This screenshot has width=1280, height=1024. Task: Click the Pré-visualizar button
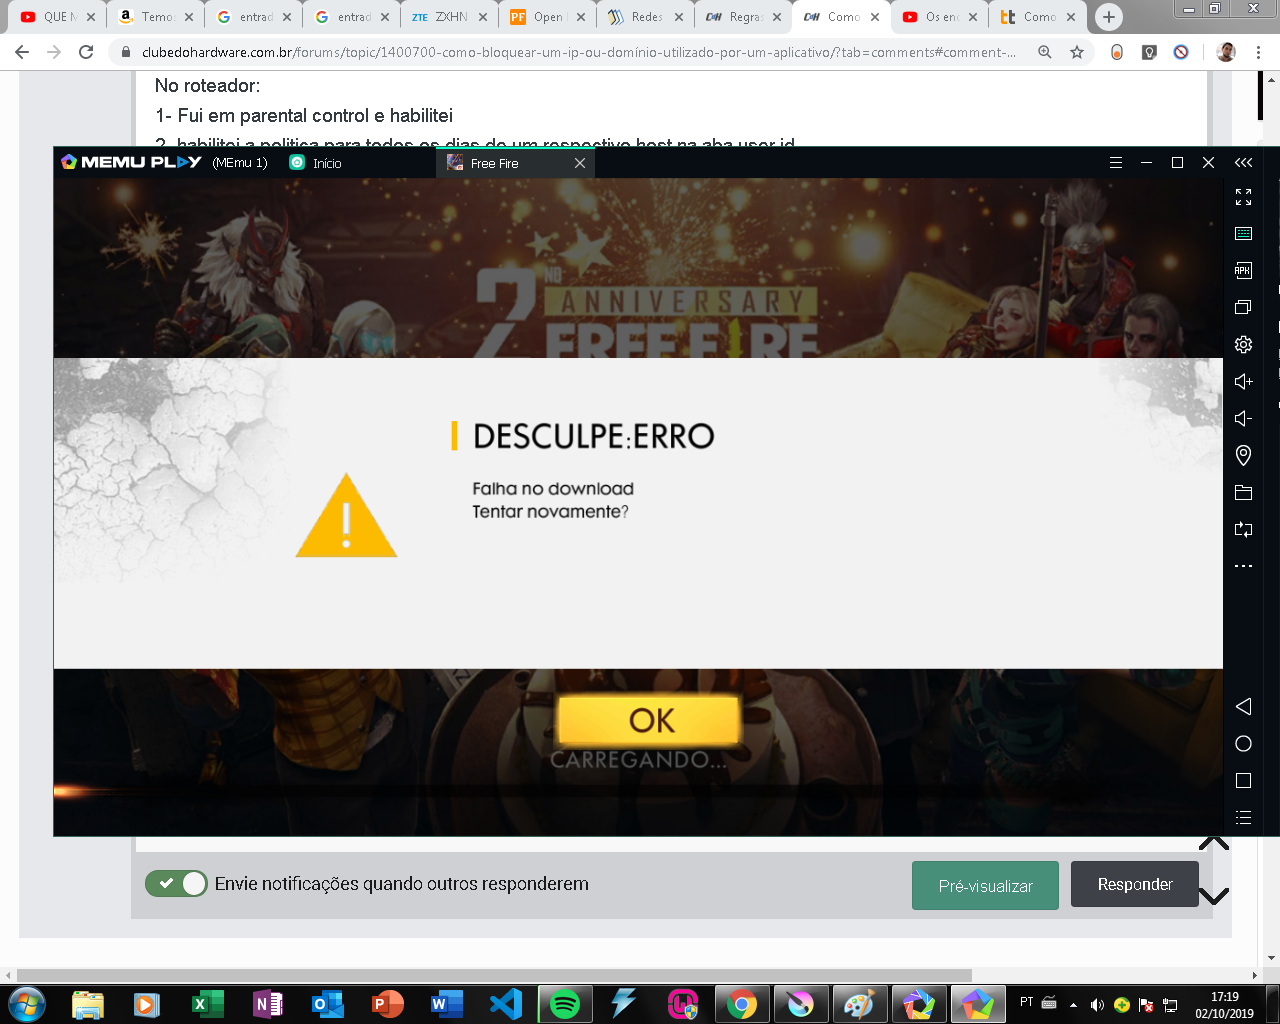click(985, 885)
